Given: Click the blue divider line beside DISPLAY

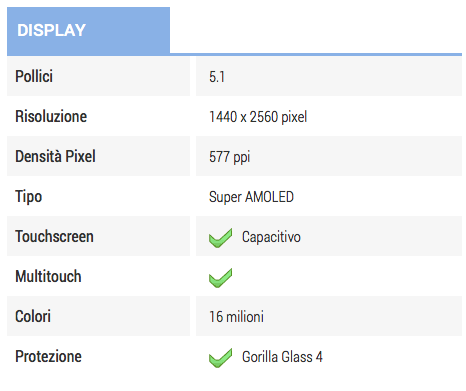Looking at the screenshot, I should coord(316,54).
